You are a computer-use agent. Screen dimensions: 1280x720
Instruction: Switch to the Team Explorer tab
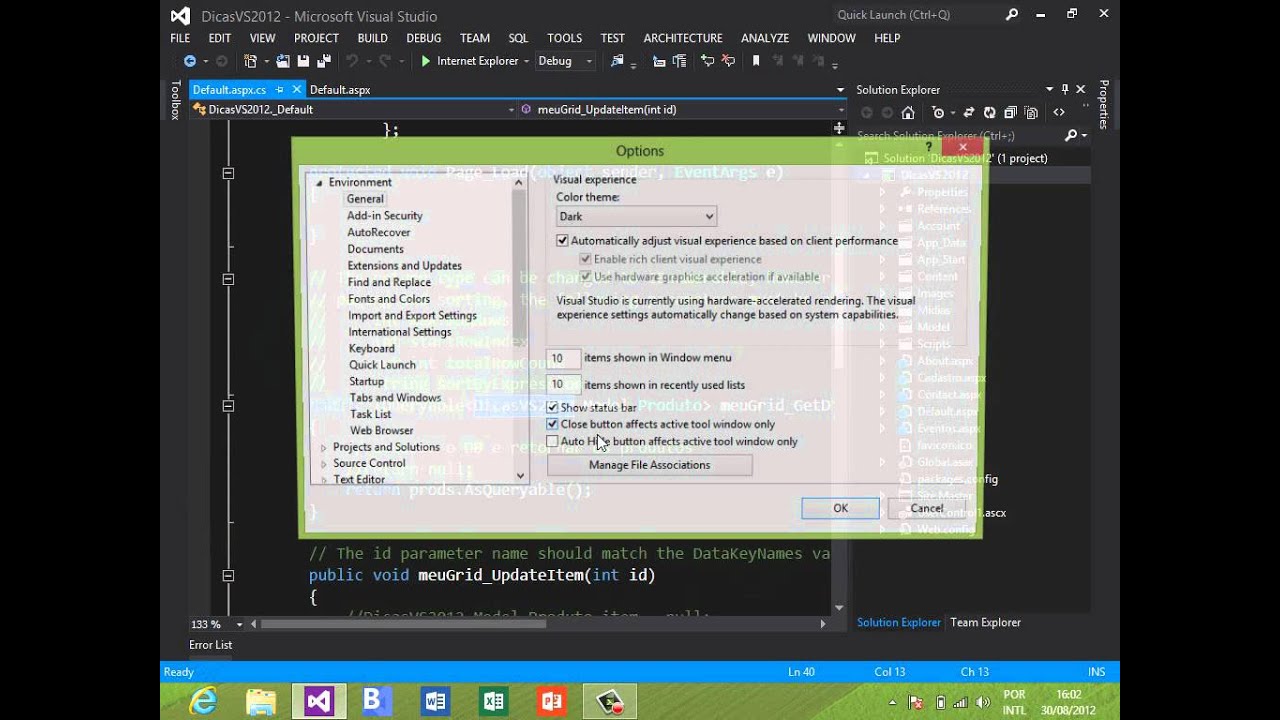point(985,622)
